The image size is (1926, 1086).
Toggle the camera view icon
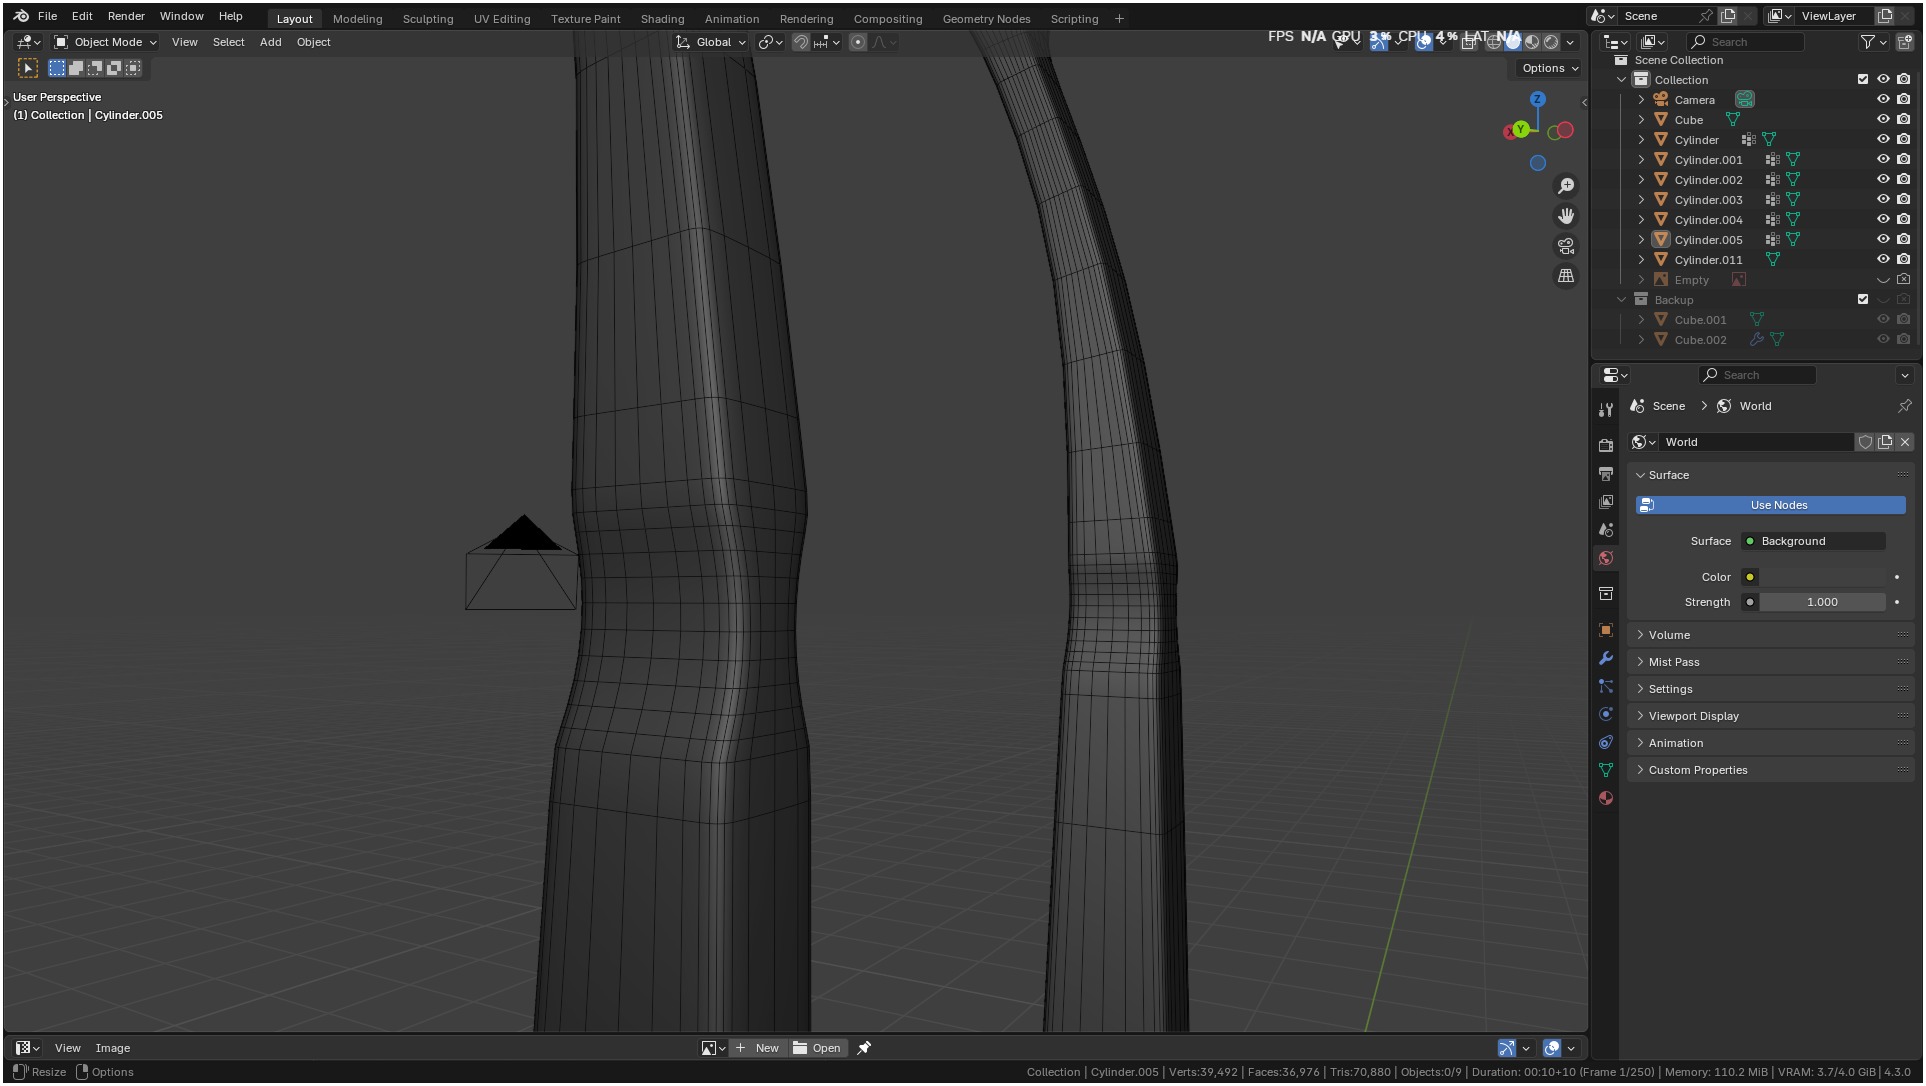pyautogui.click(x=1566, y=246)
